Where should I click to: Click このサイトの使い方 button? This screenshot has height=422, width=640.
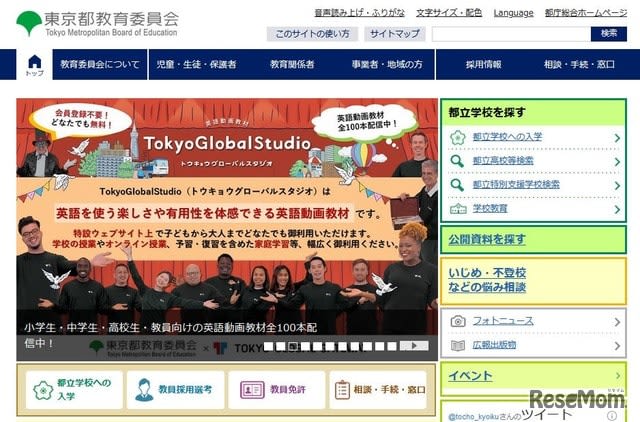[x=312, y=34]
